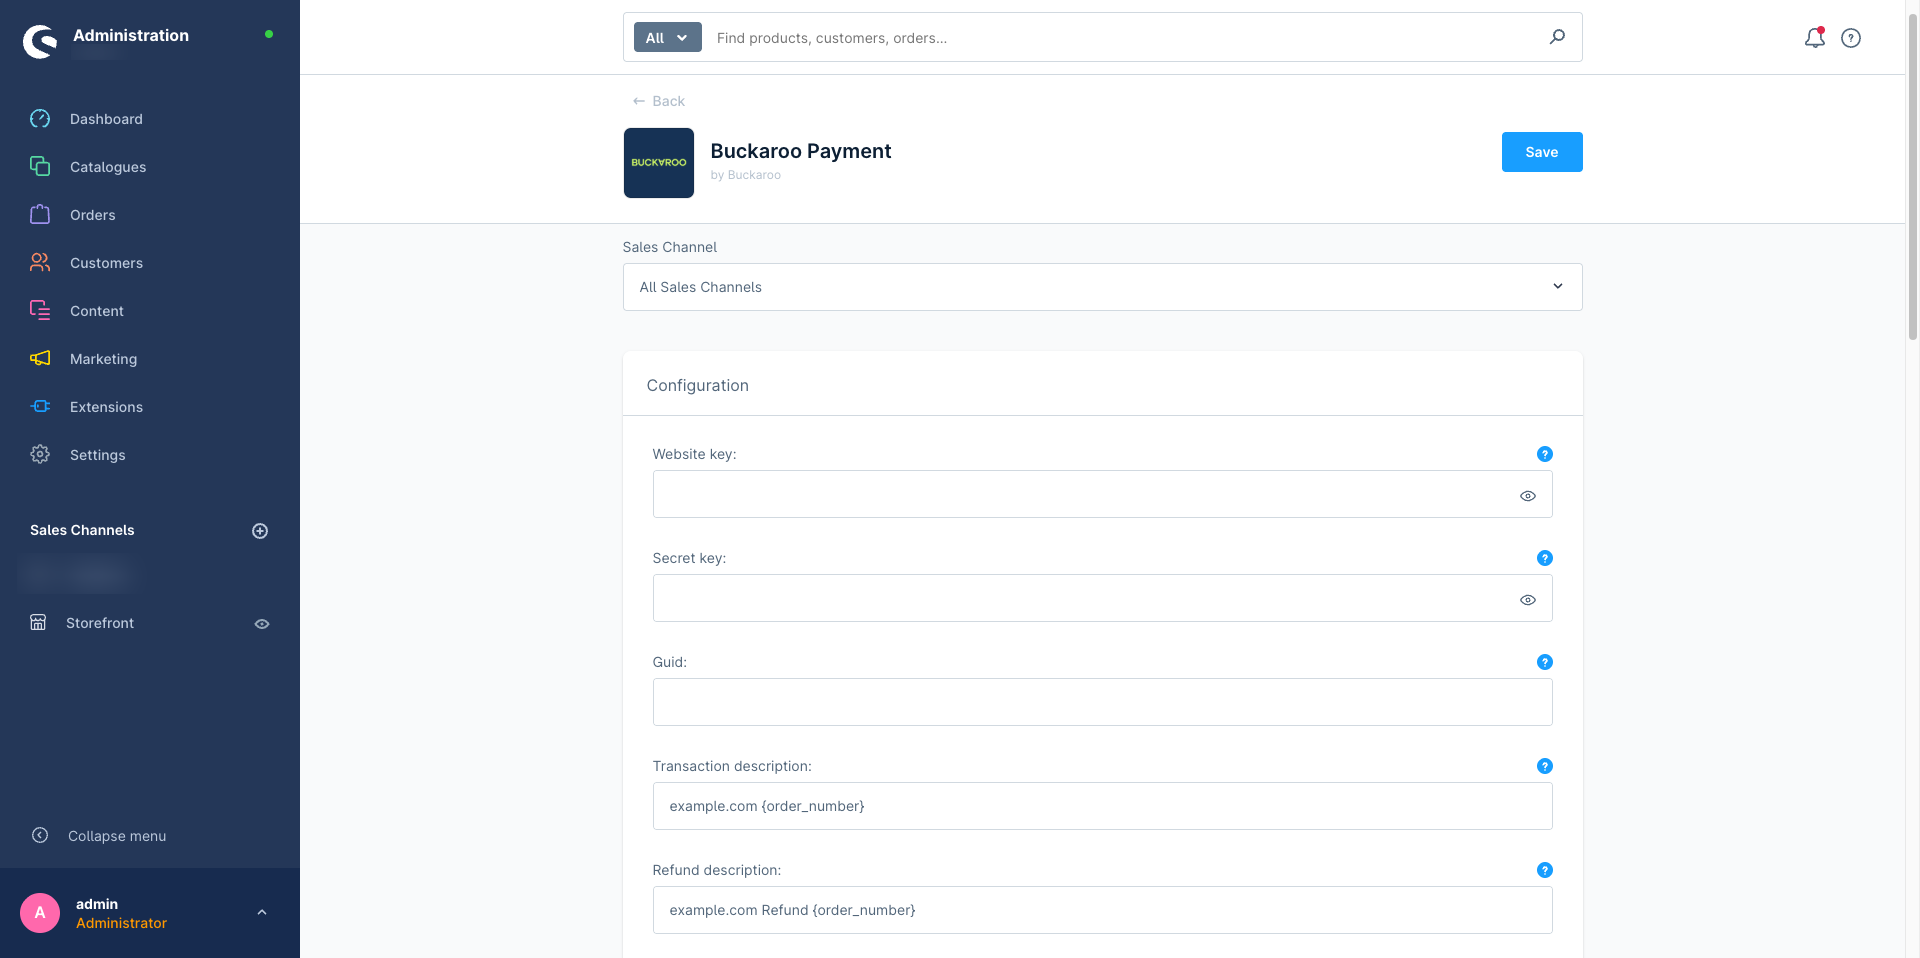Focus the Refund description input
Image resolution: width=1920 pixels, height=958 pixels.
1102,910
